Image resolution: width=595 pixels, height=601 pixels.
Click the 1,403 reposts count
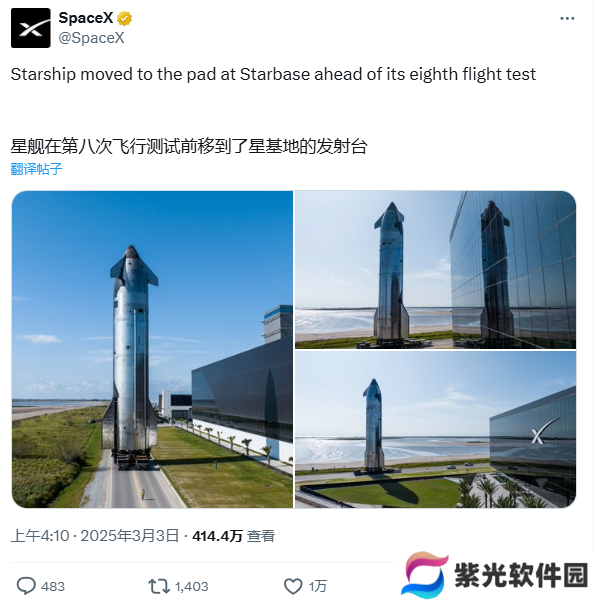click(x=192, y=586)
